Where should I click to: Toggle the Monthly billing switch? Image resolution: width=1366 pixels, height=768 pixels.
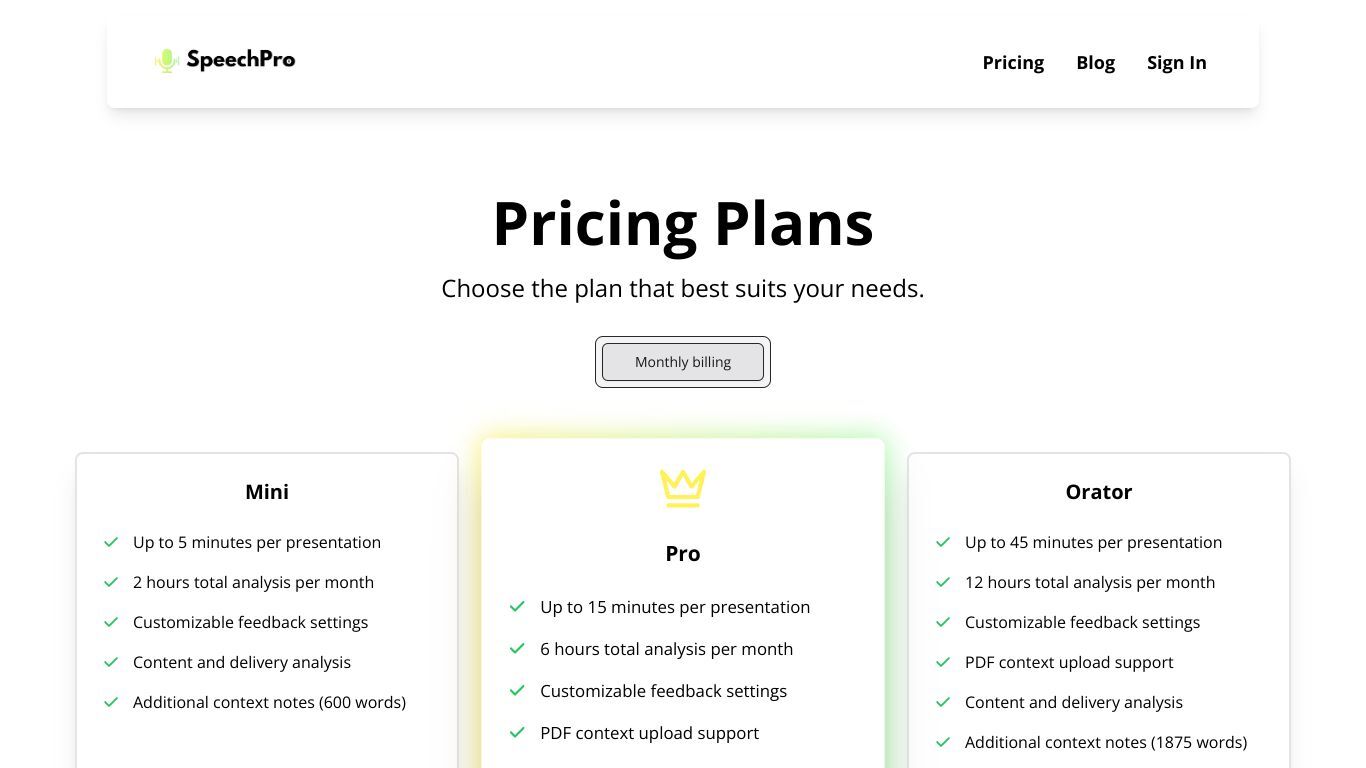[683, 362]
